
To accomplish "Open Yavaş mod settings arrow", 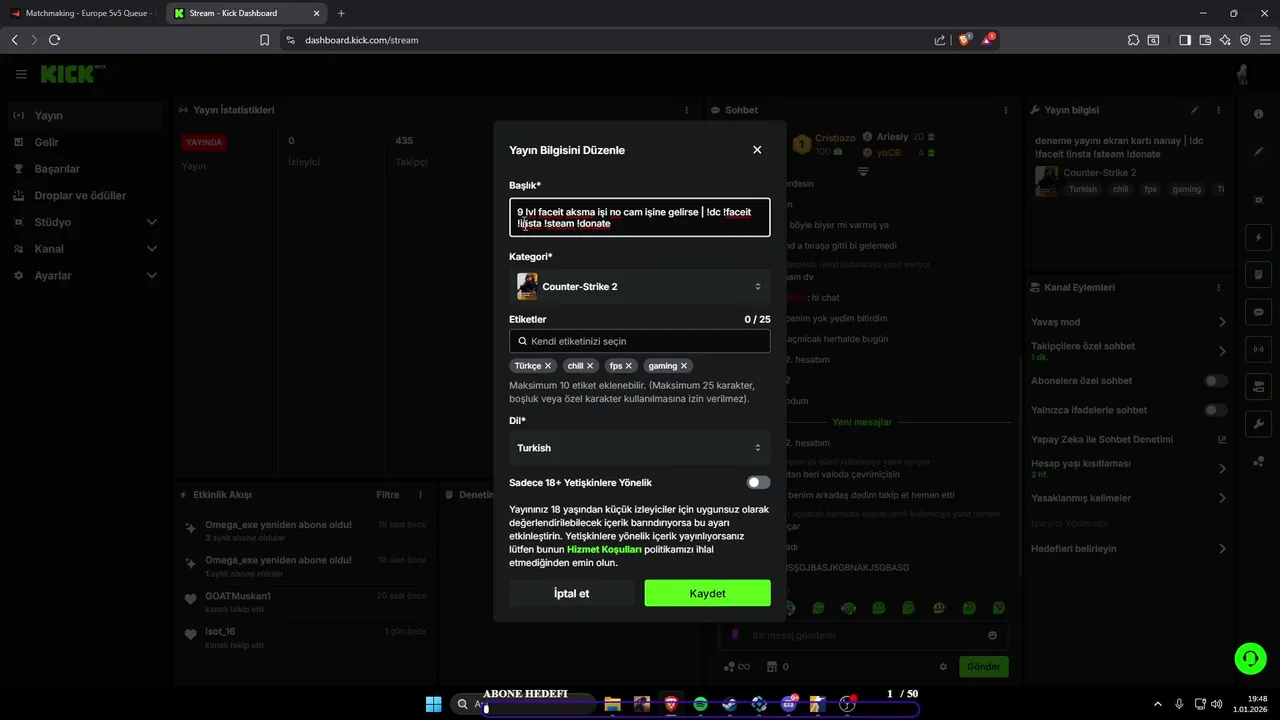I will point(1222,322).
